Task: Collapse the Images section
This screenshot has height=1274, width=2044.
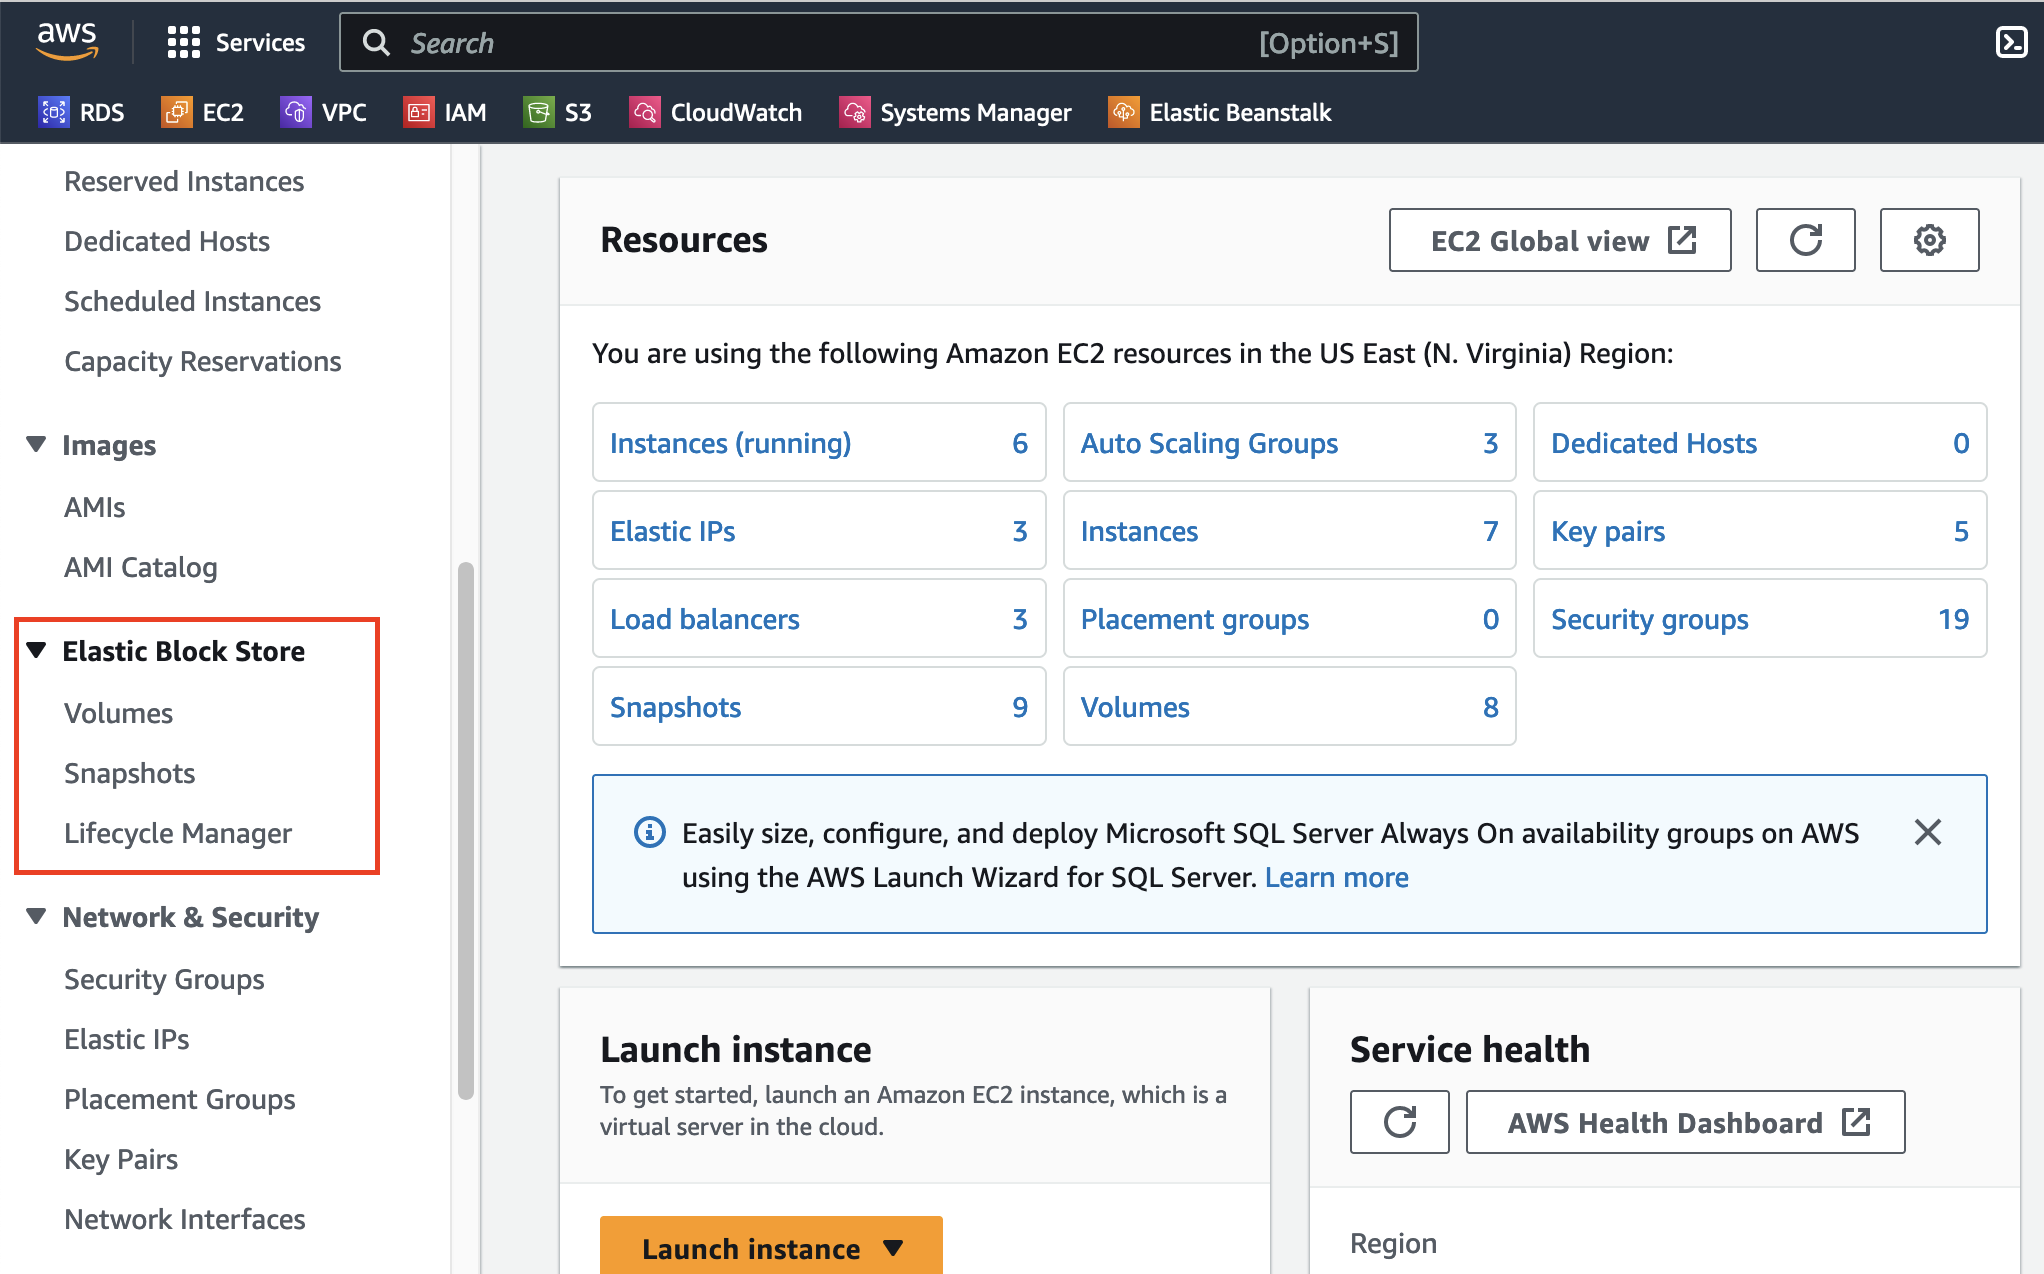Action: pos(36,445)
